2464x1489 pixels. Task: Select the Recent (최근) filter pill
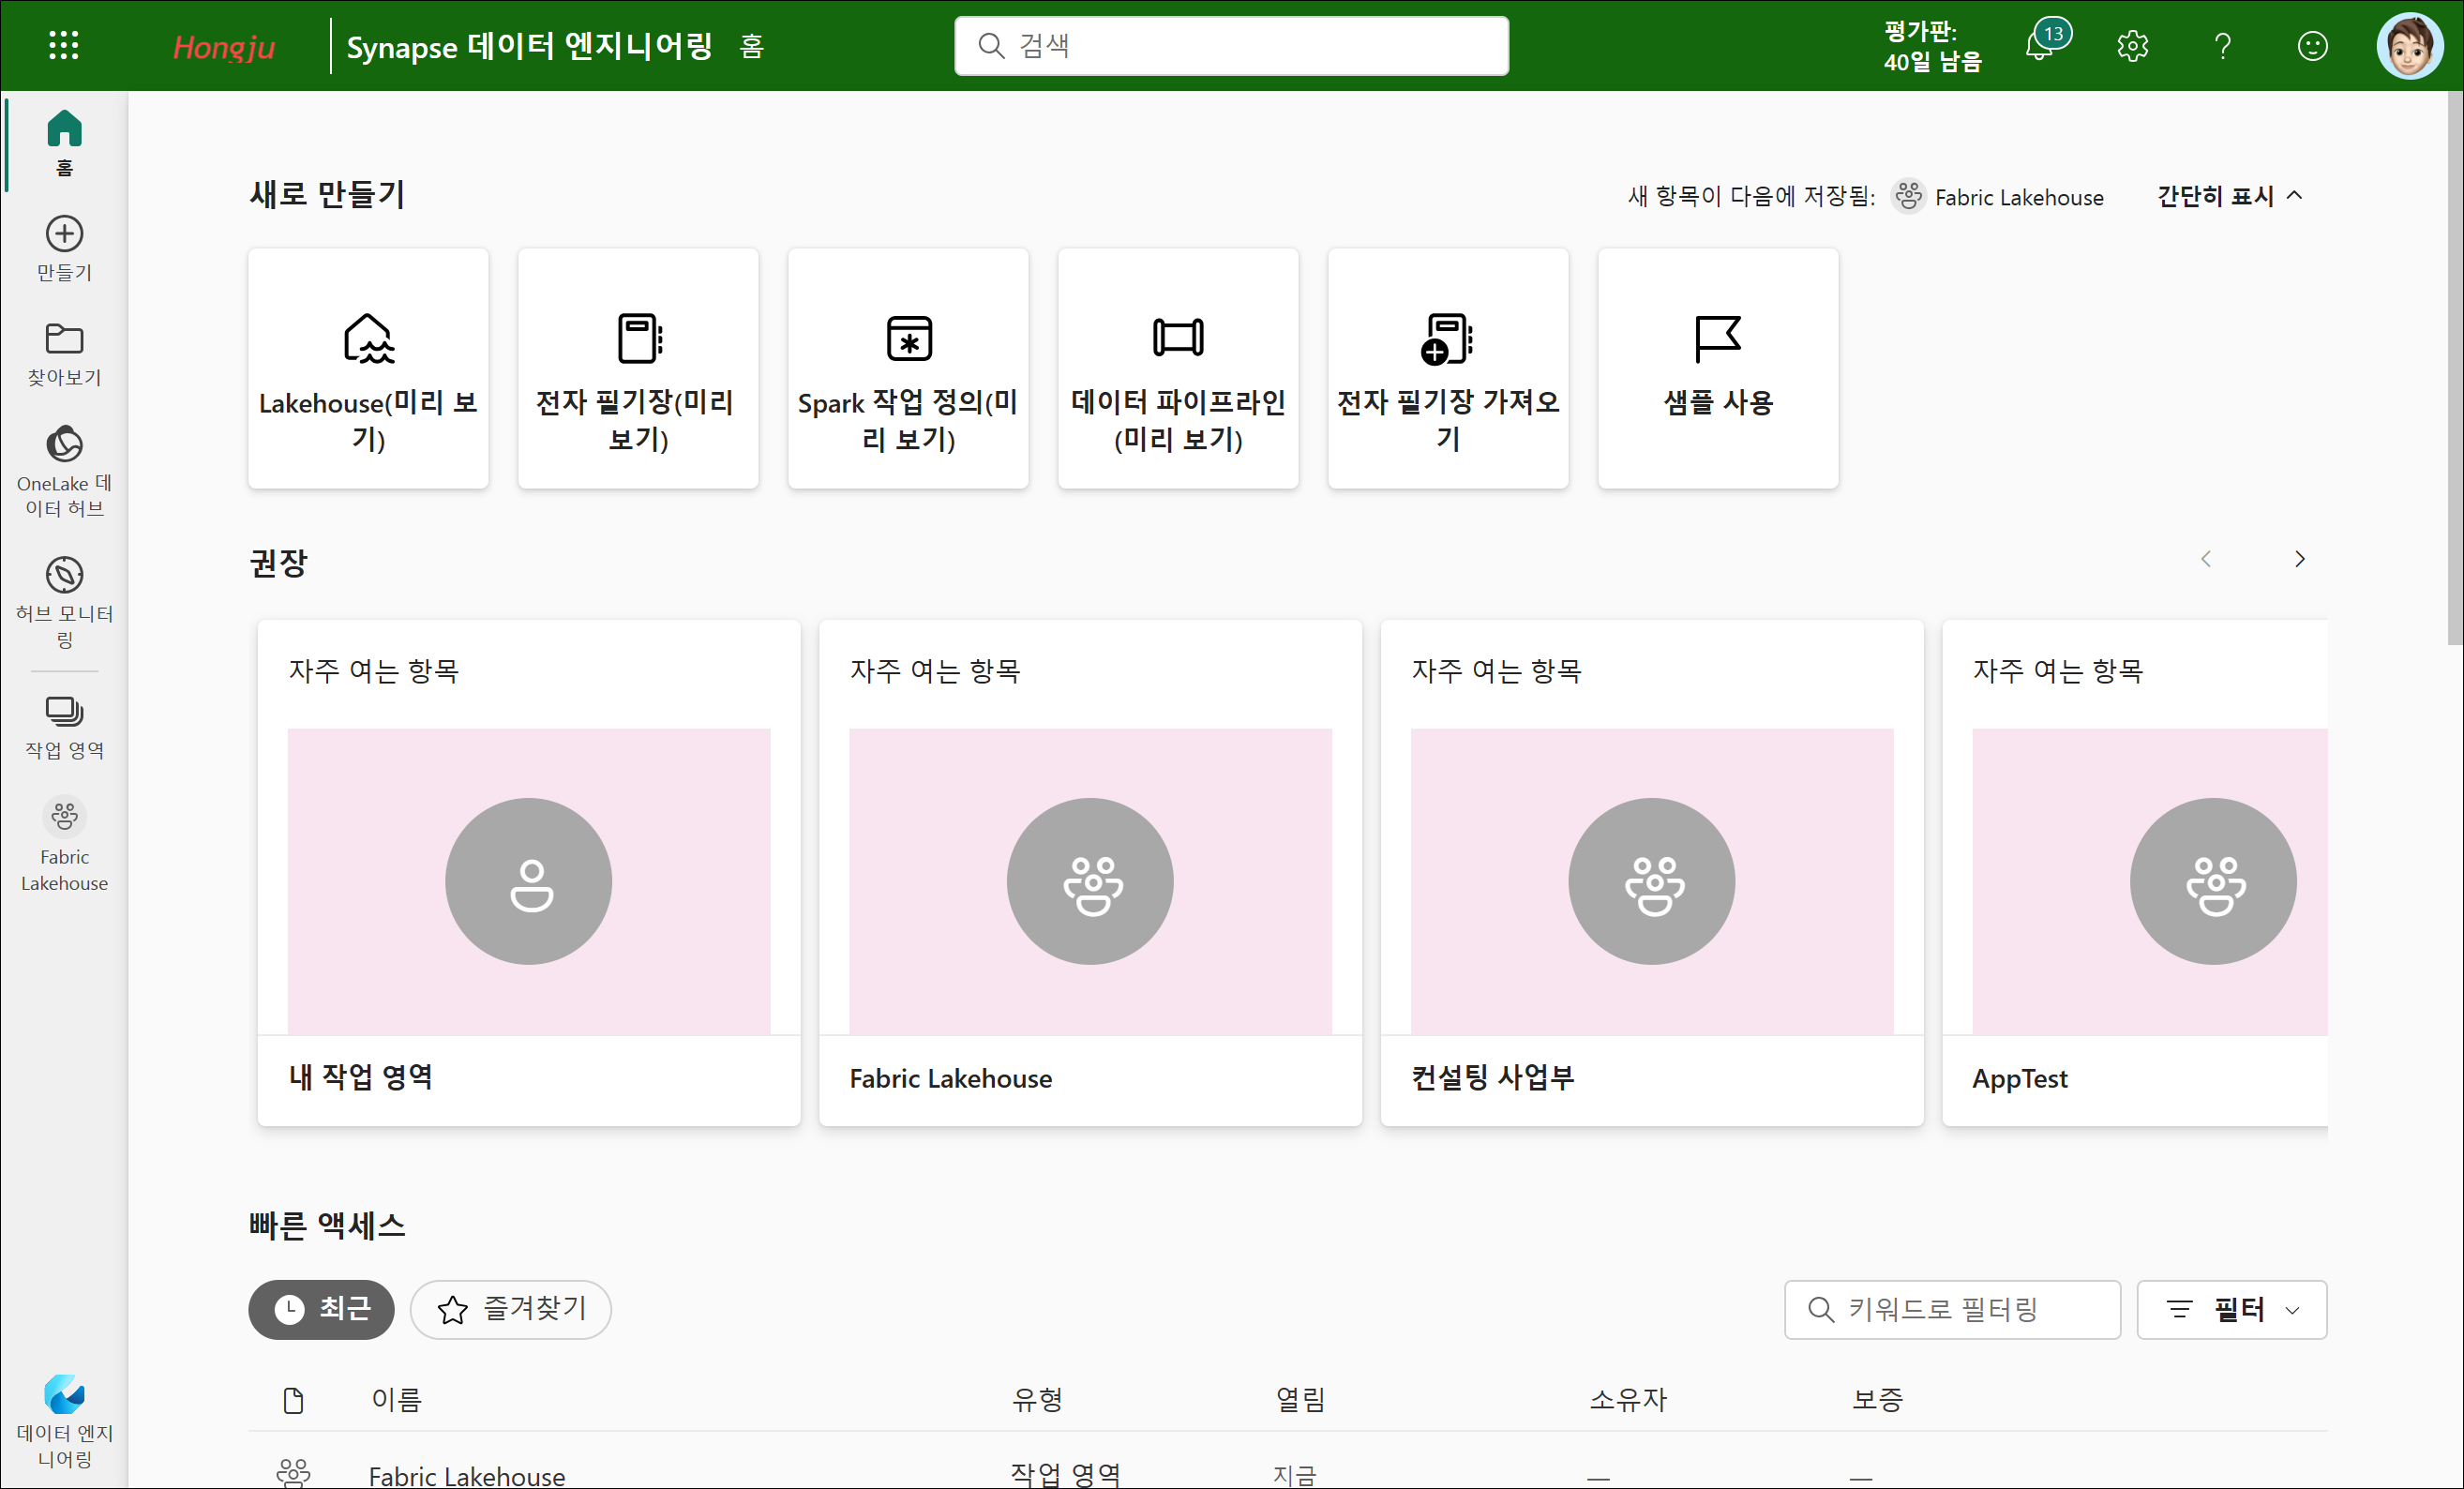321,1309
